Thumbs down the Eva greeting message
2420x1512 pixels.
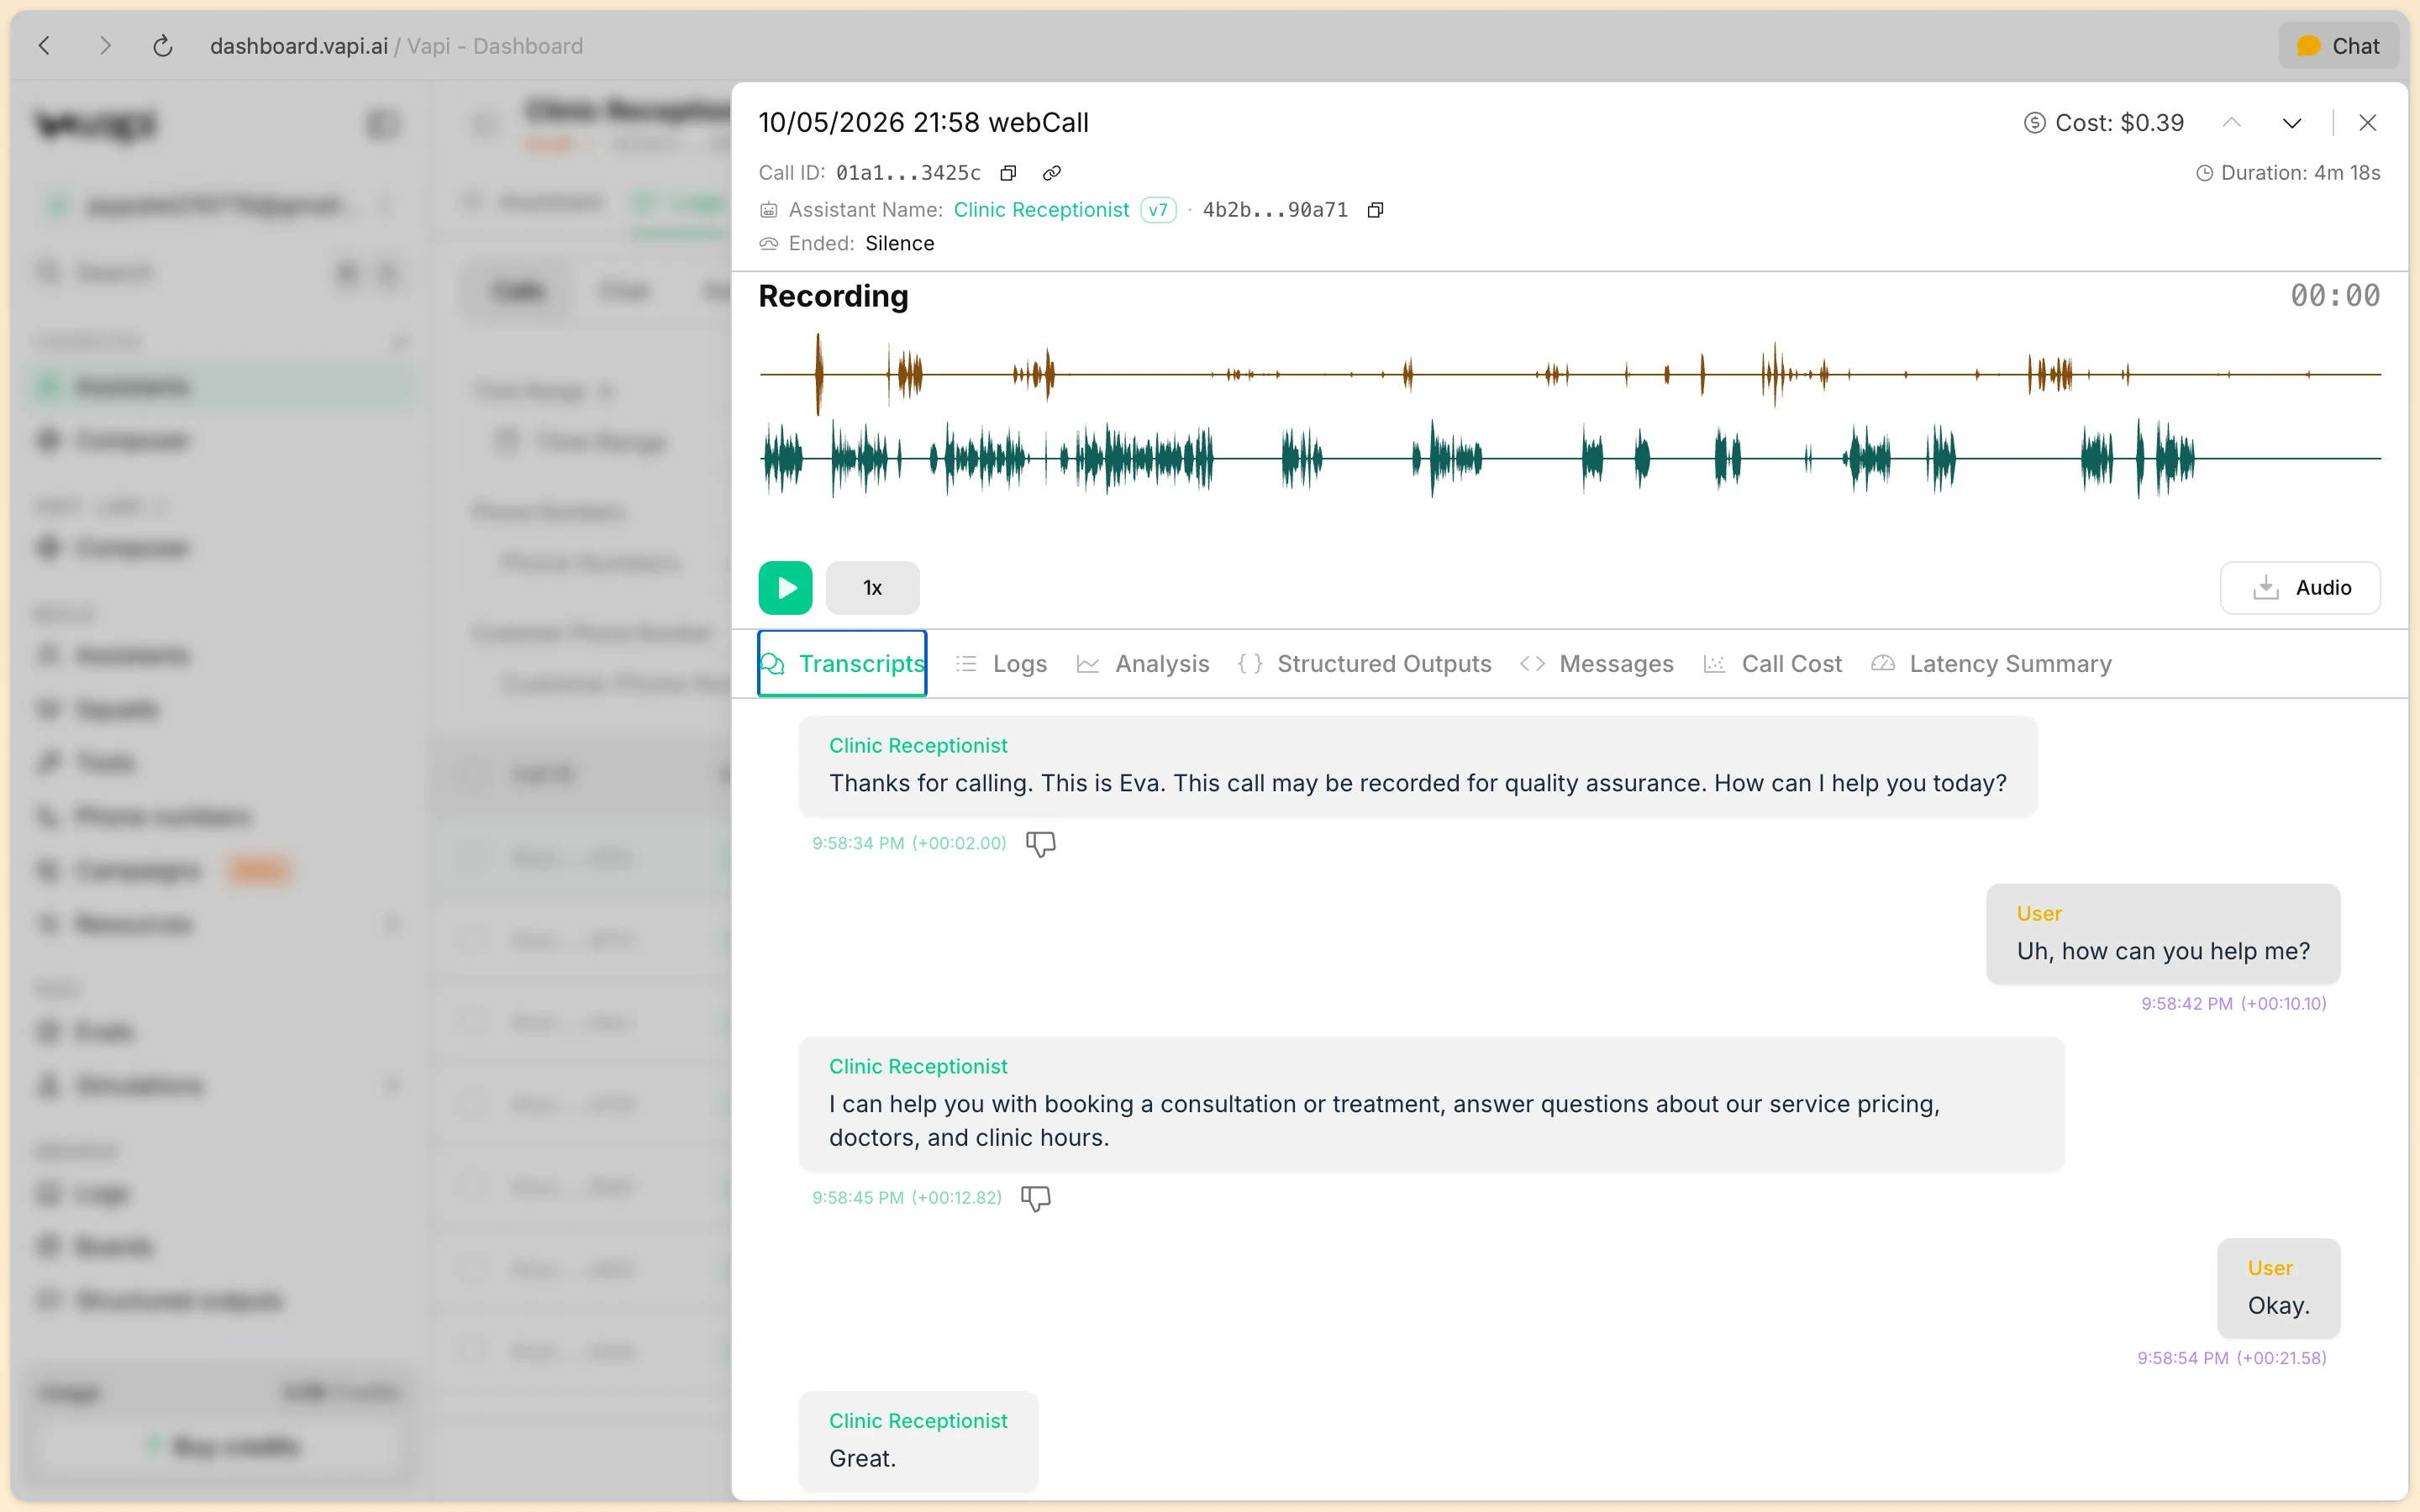coord(1041,844)
